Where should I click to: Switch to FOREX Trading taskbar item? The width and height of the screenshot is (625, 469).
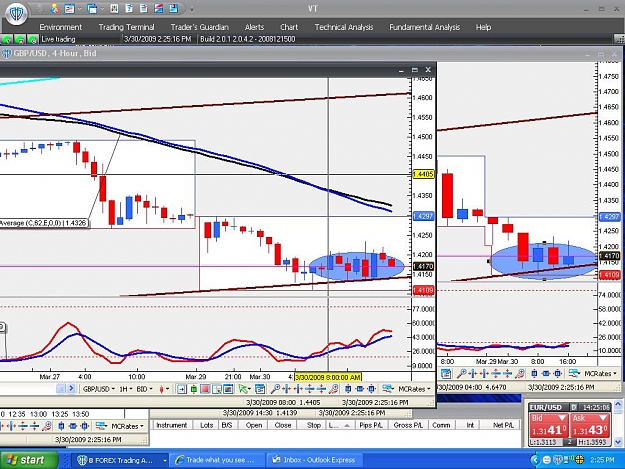click(x=119, y=460)
